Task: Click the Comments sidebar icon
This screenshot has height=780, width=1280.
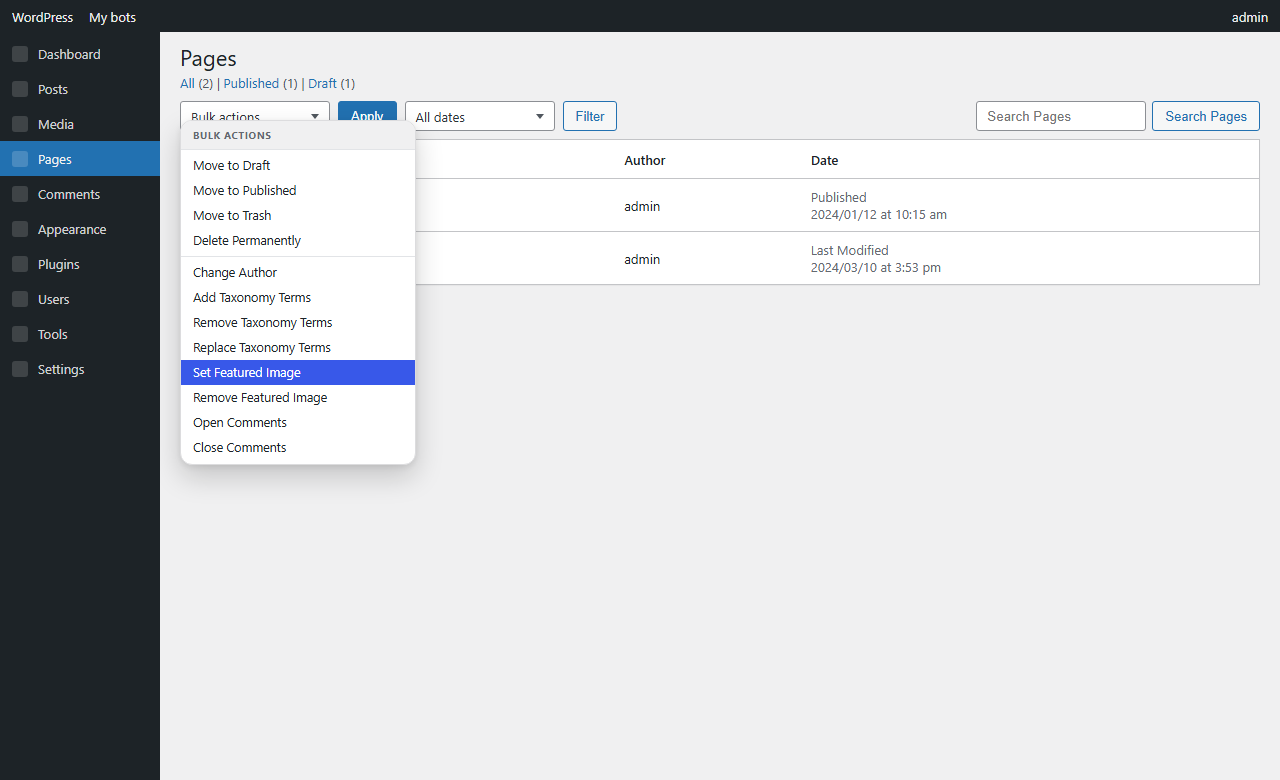Action: point(20,194)
